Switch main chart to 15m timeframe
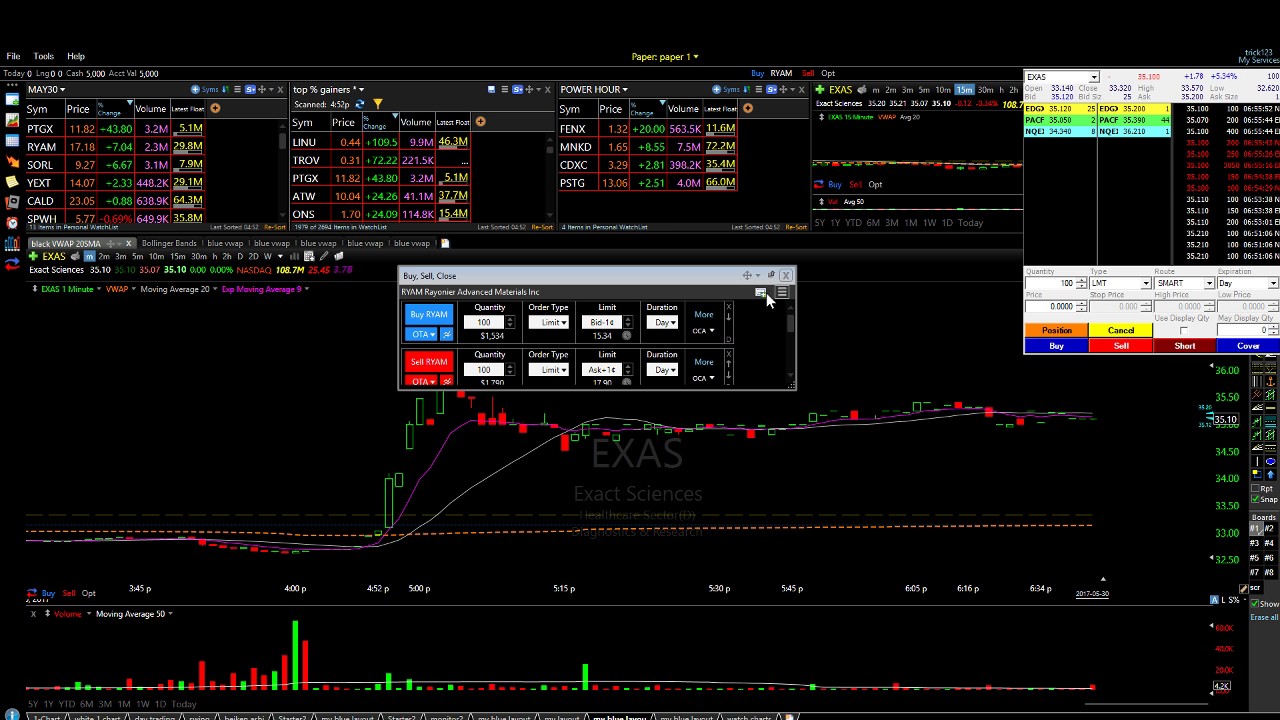The image size is (1280, 720). pos(177,257)
